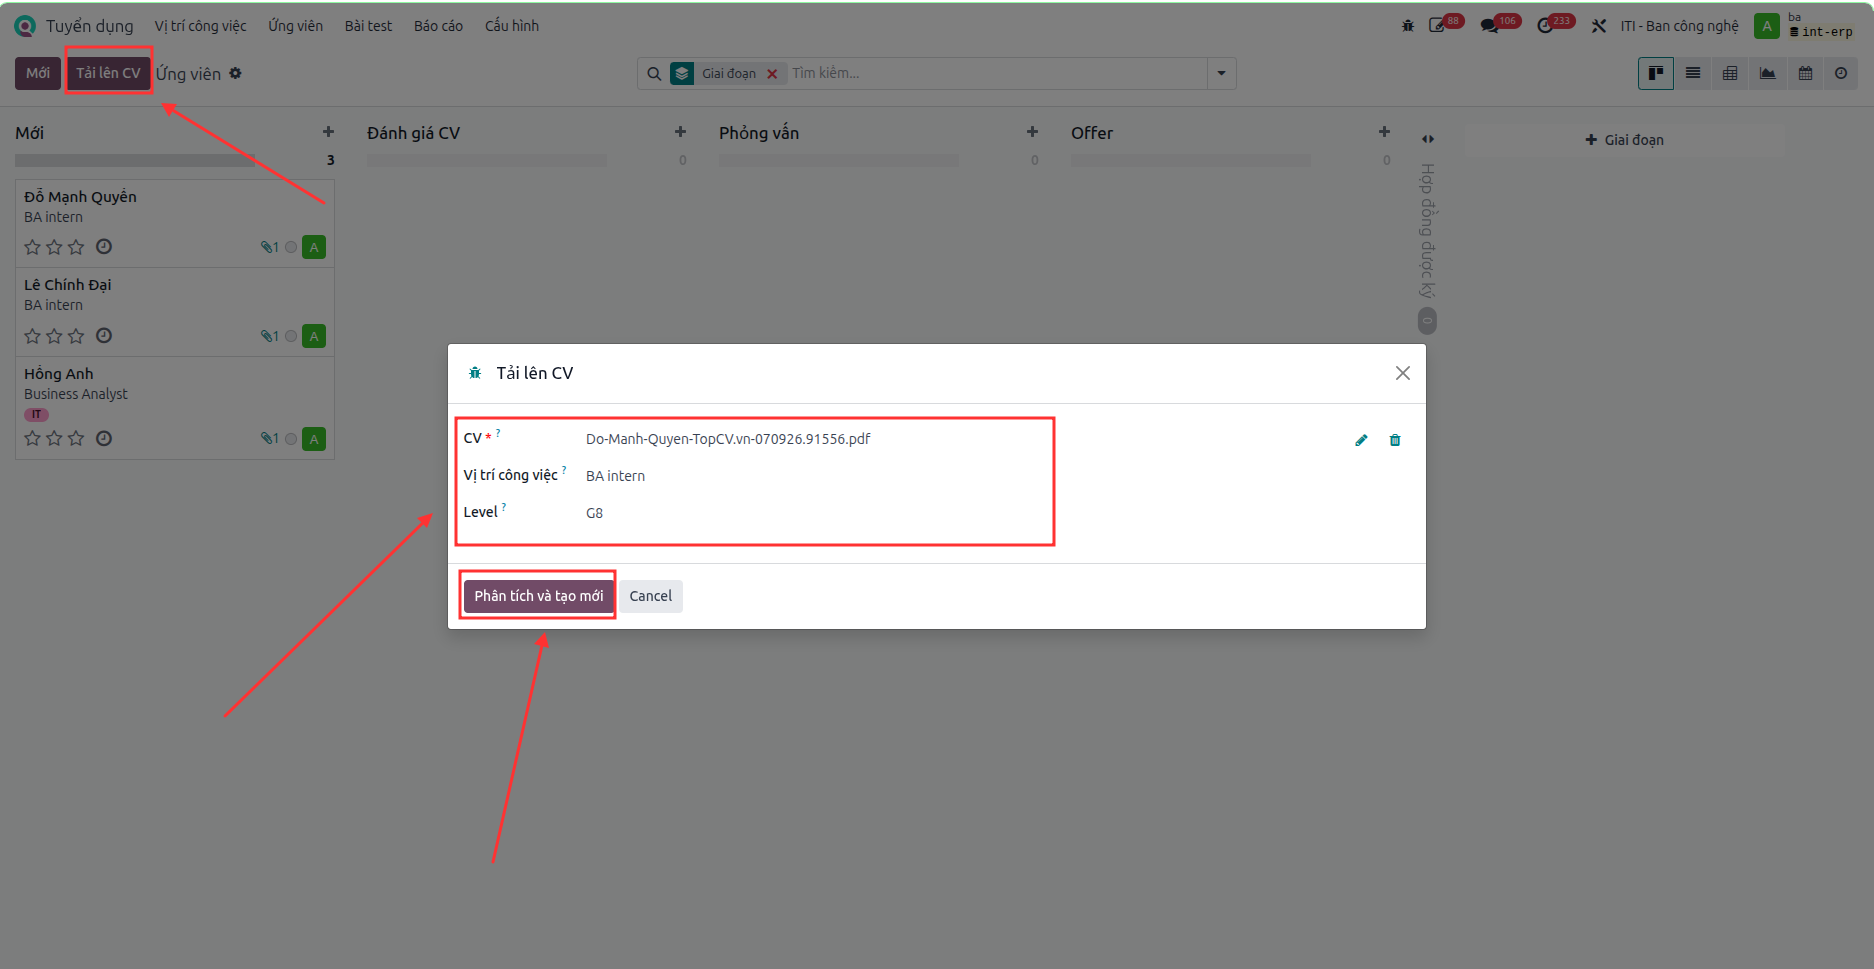This screenshot has width=1874, height=969.
Task: Click the Cancel button in dialog
Action: 650,596
